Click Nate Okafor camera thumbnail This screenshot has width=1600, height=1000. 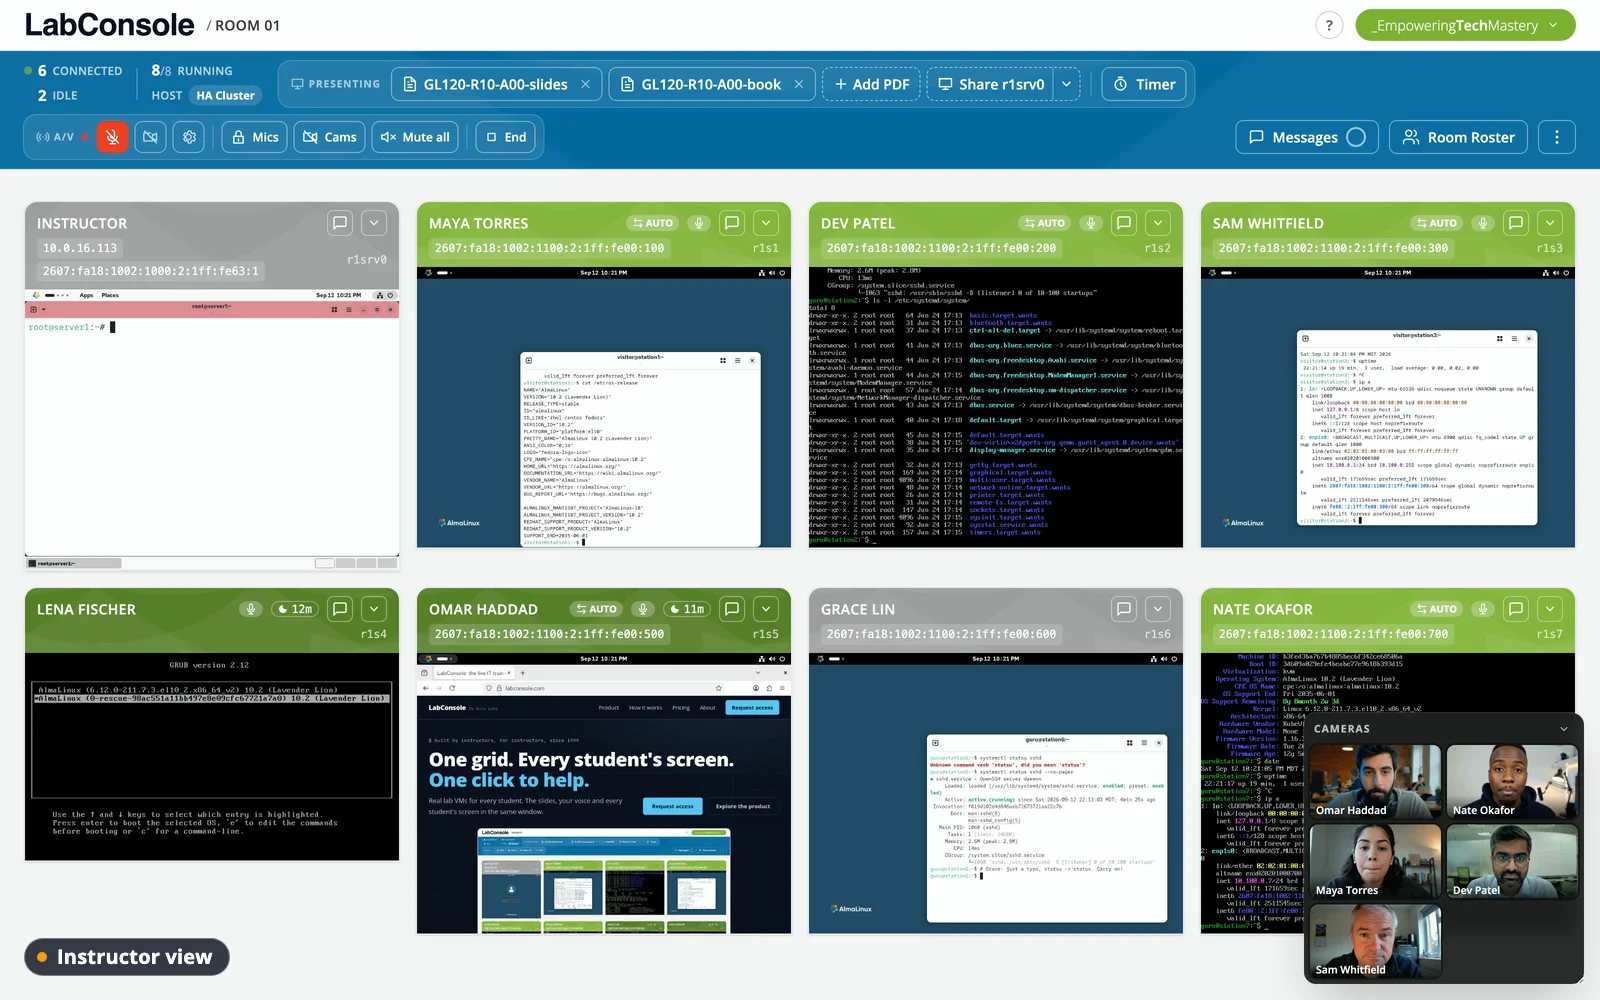pos(1511,782)
